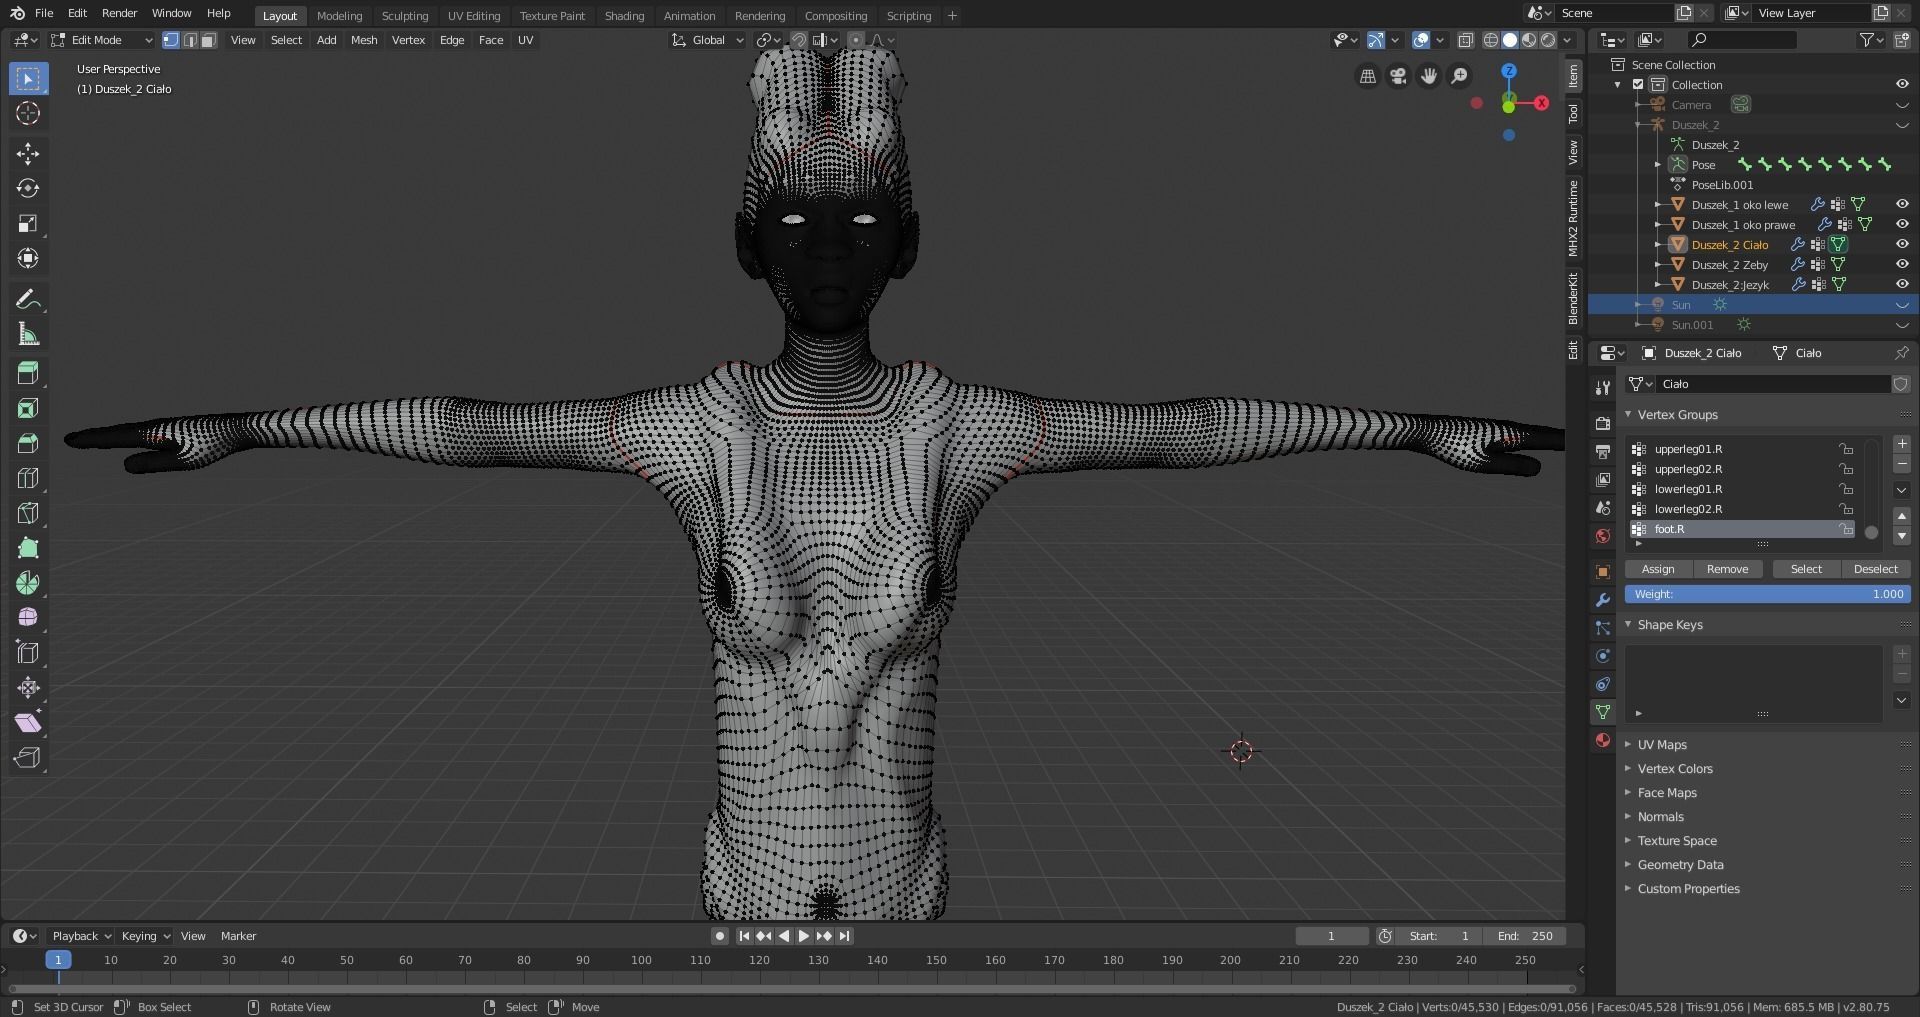
Task: Toggle X-ray display in viewport header
Action: [x=1466, y=40]
